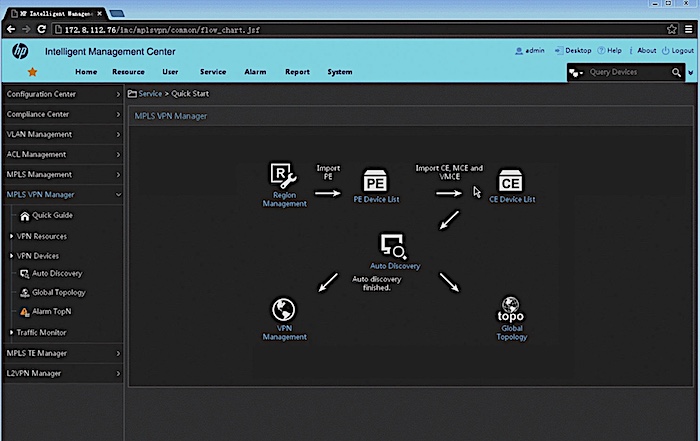This screenshot has height=441, width=700.
Task: Click the VPN Management text link
Action: [x=284, y=333]
